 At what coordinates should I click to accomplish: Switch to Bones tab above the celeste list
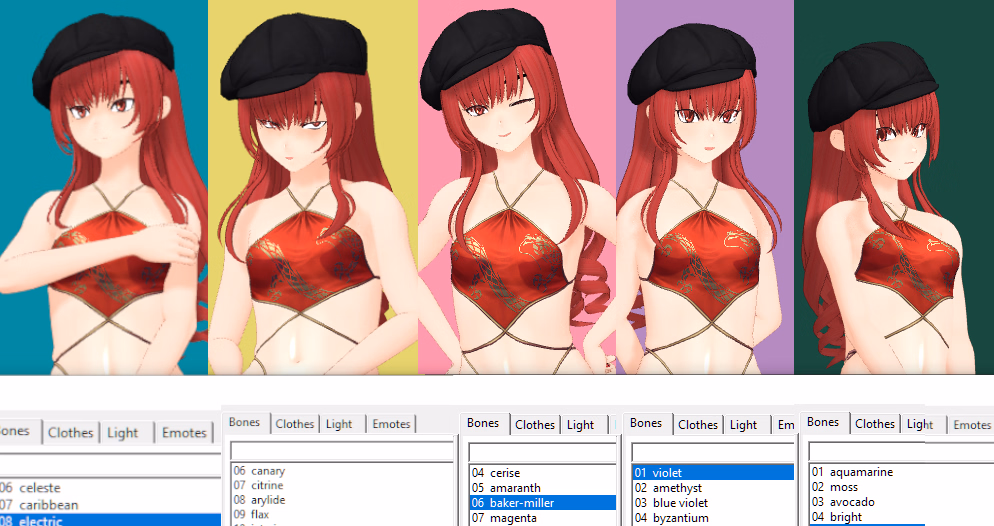19,432
